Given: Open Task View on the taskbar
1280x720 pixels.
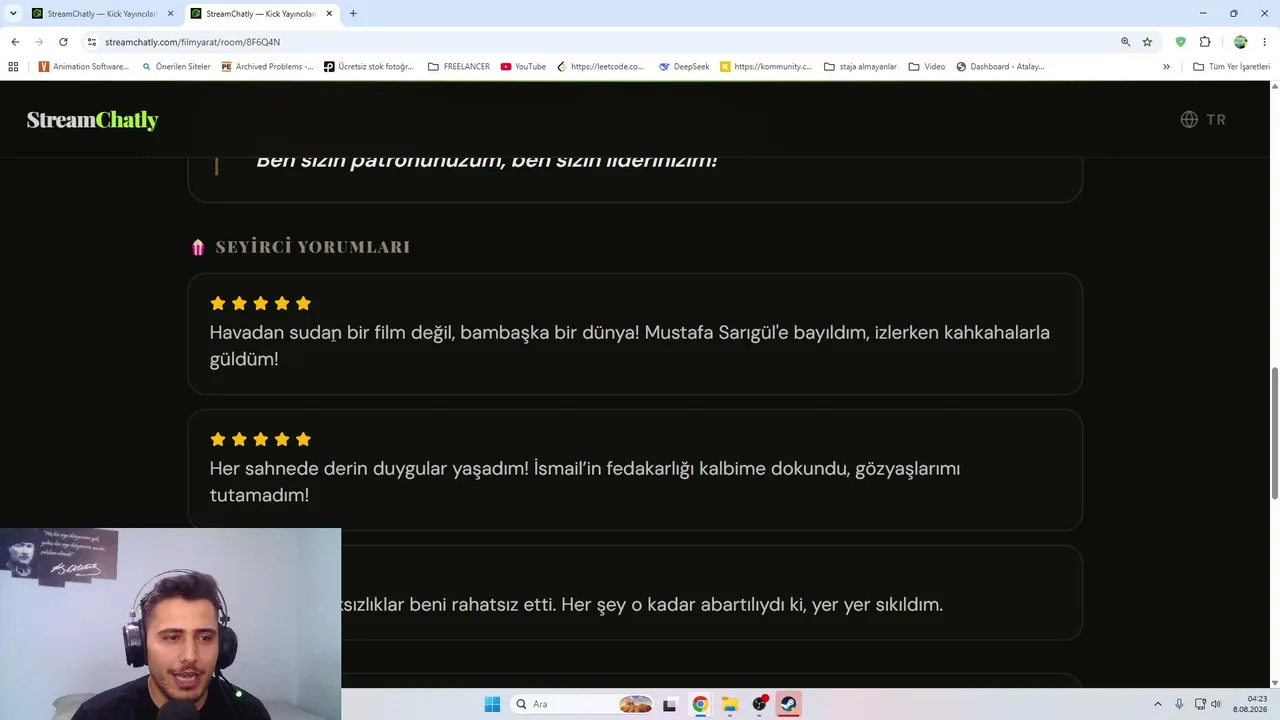Looking at the screenshot, I should pyautogui.click(x=669, y=704).
